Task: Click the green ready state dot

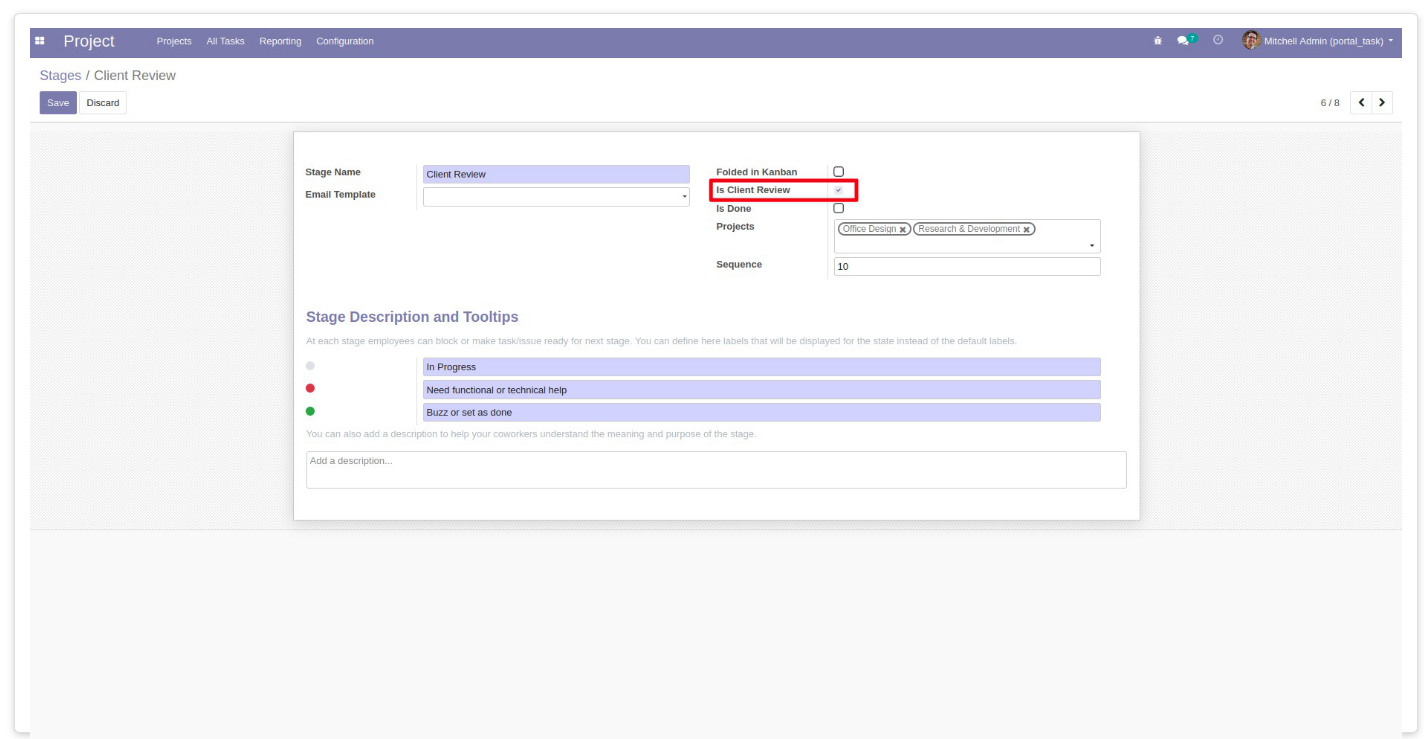Action: coord(310,411)
